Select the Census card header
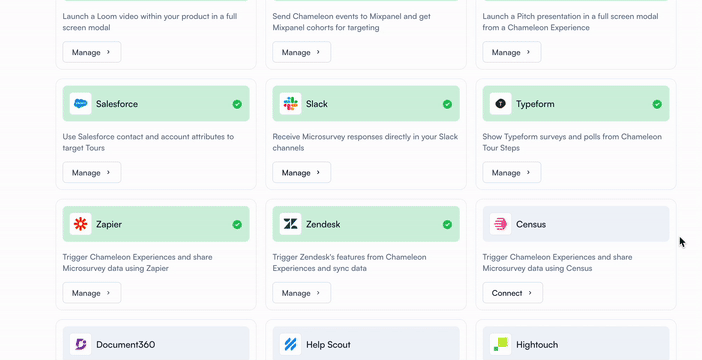The image size is (702, 360). [576, 224]
